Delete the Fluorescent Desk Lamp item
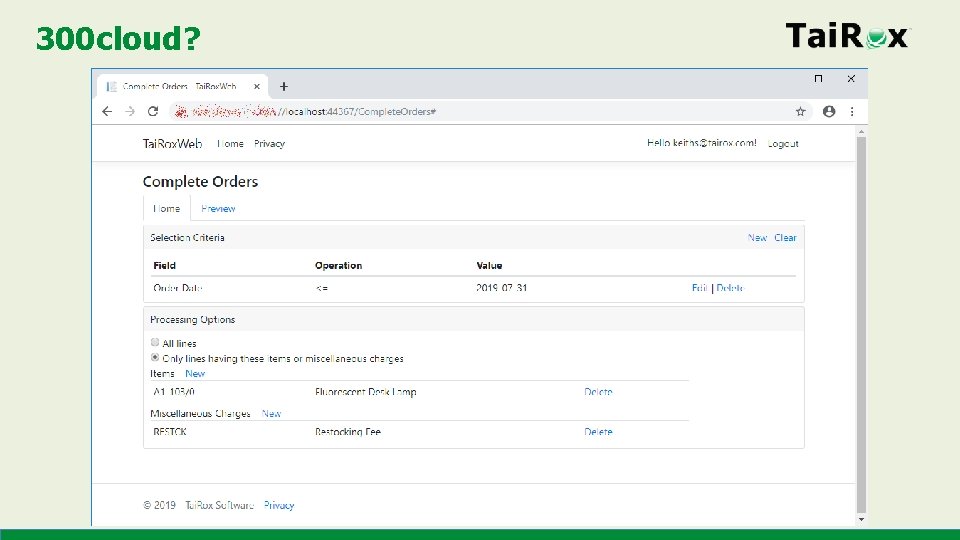This screenshot has width=960, height=540. pos(598,392)
